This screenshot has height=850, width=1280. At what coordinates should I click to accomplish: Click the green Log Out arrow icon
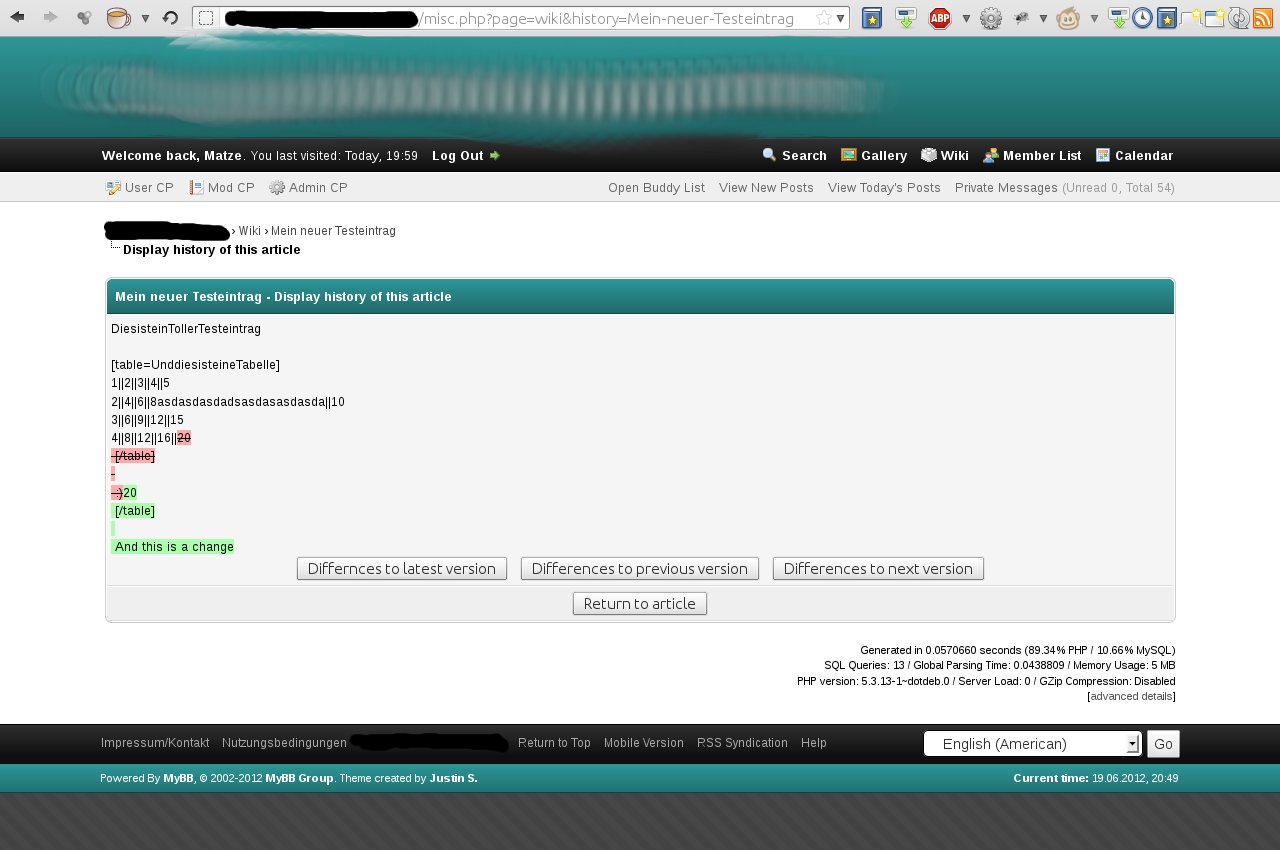(x=494, y=156)
